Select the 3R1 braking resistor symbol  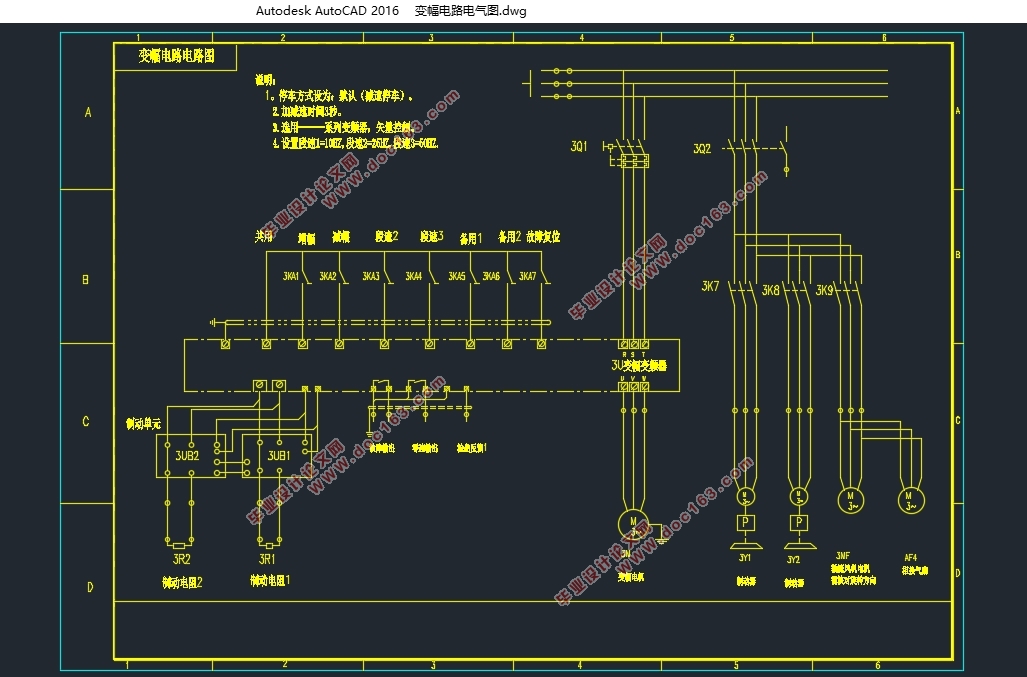tap(269, 545)
